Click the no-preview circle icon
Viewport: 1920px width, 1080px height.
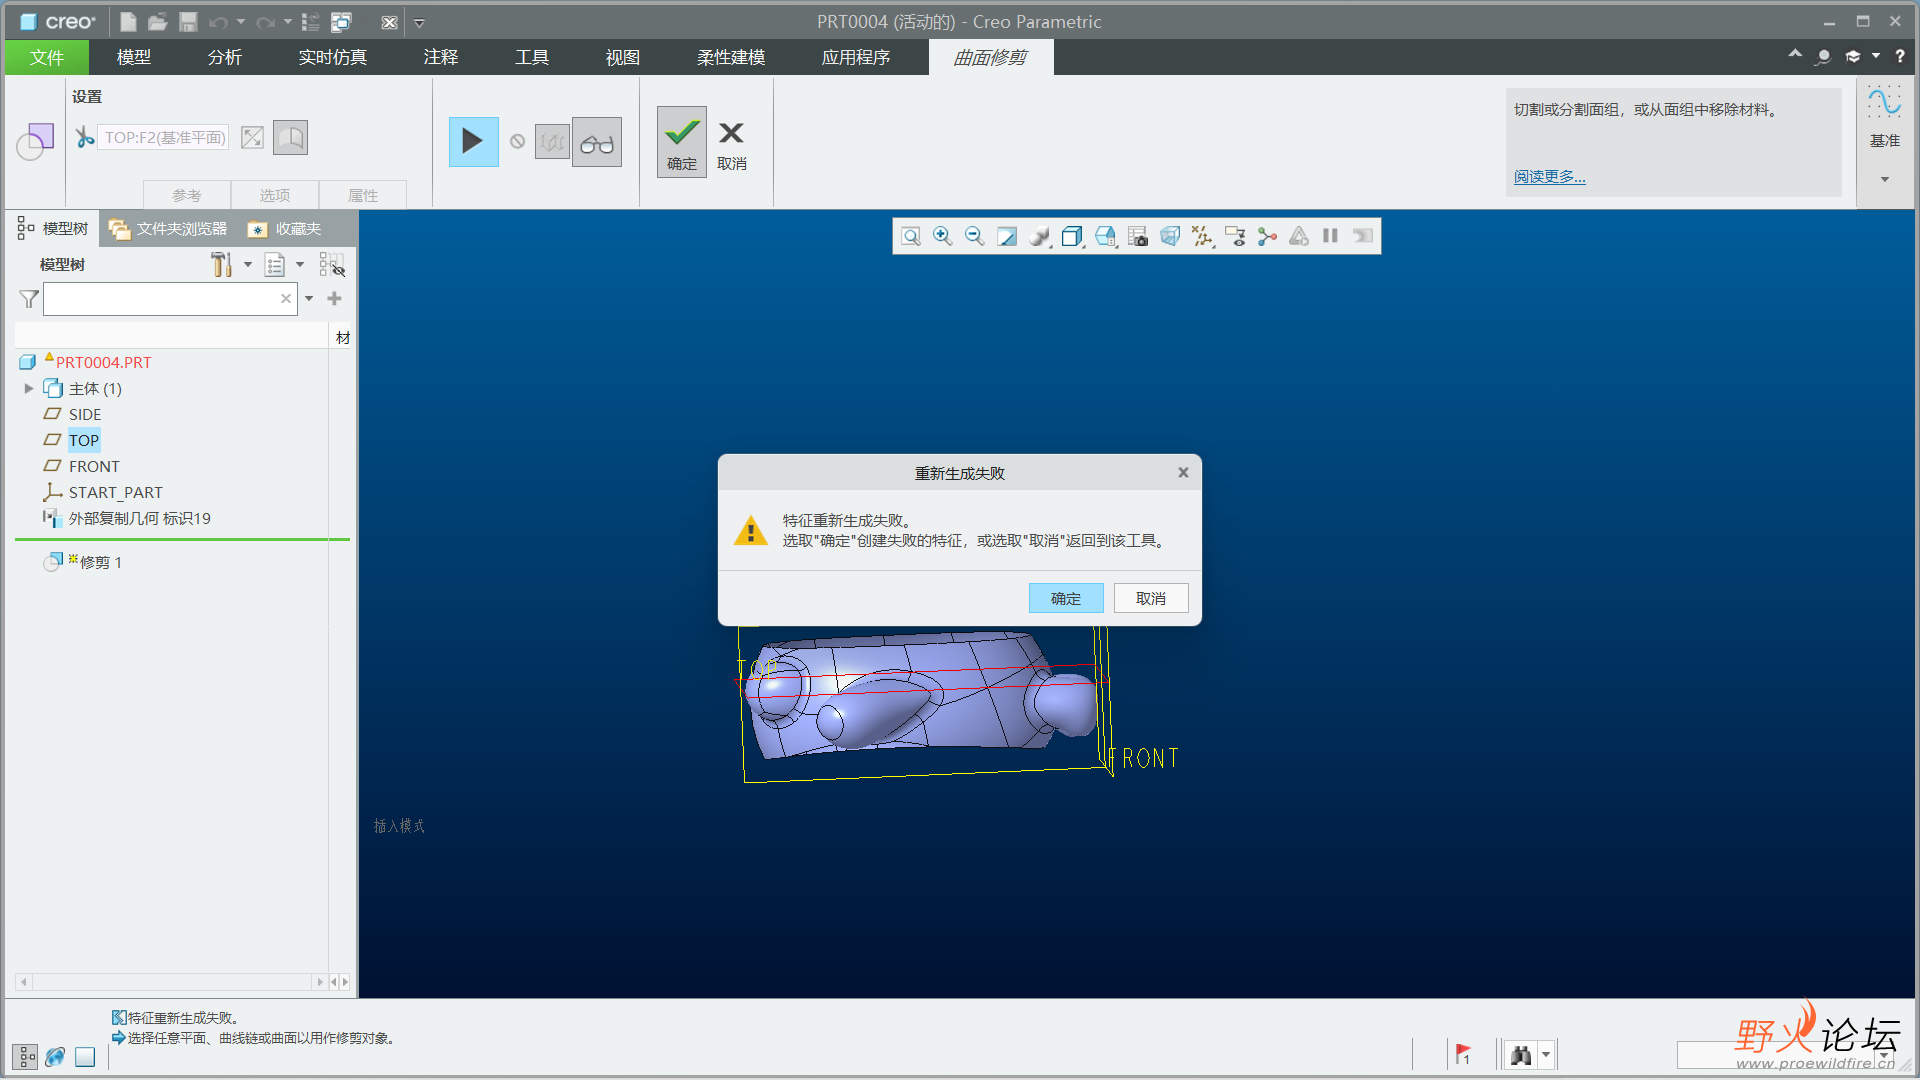click(x=517, y=141)
